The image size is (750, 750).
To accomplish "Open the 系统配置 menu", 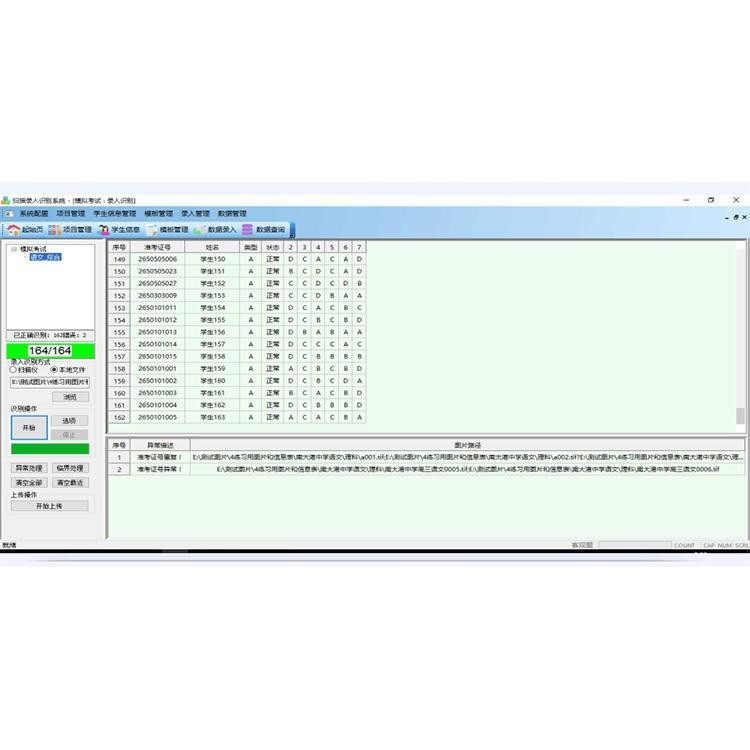I will pyautogui.click(x=34, y=213).
